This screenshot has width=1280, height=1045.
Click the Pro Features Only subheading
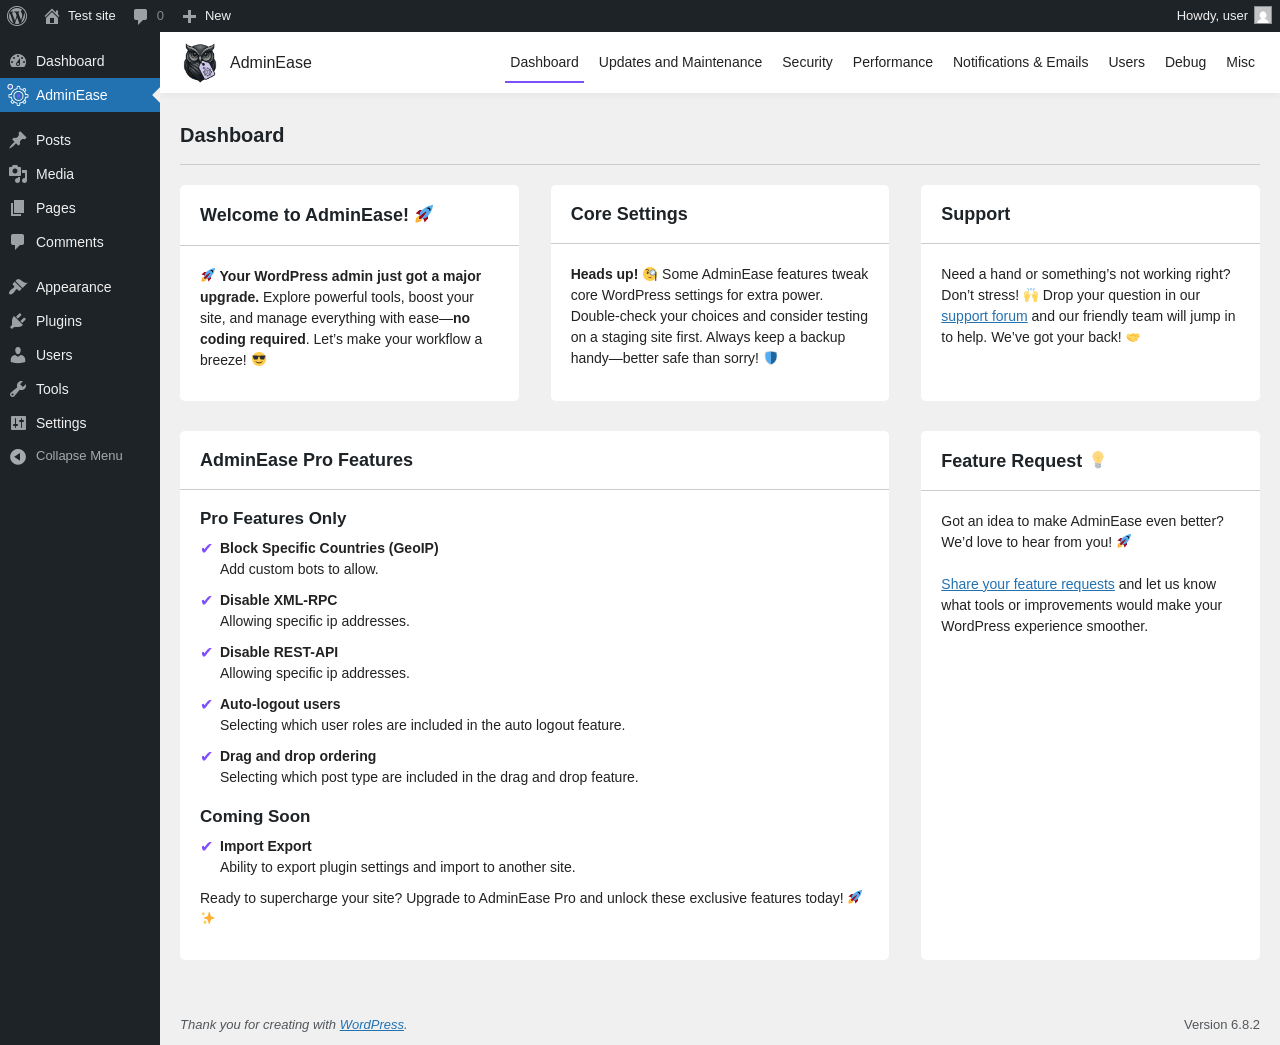273,518
